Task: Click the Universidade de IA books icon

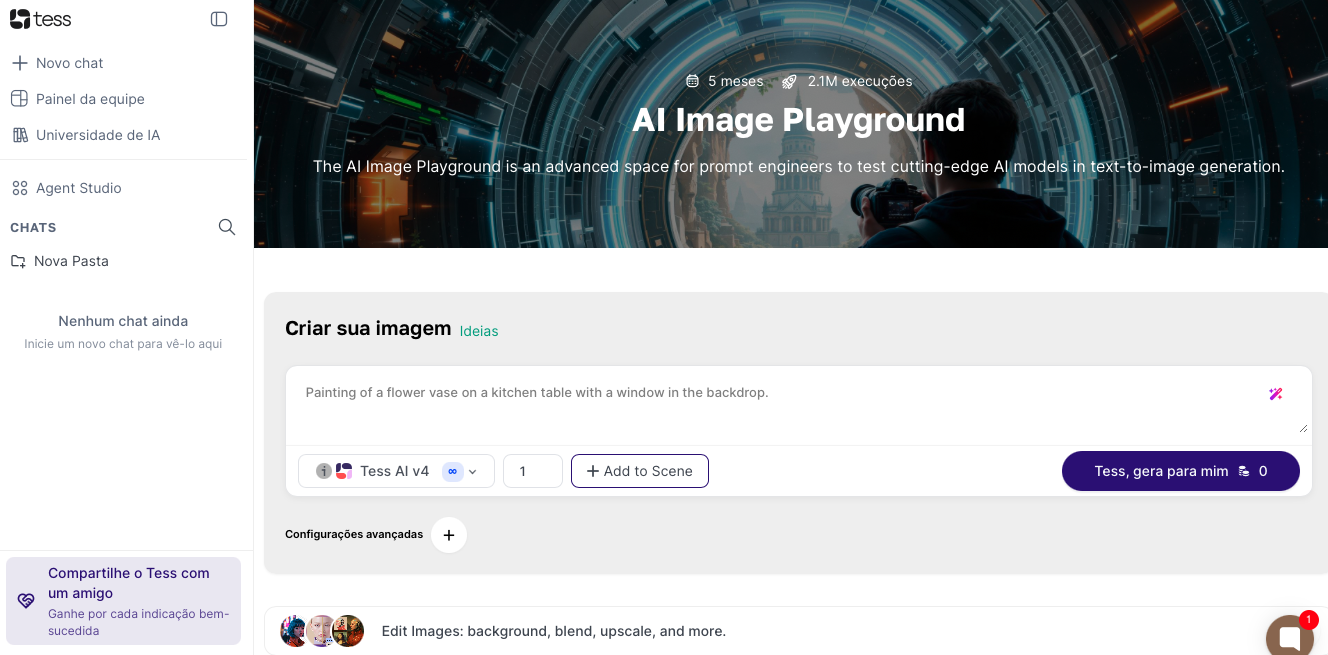Action: click(x=19, y=135)
